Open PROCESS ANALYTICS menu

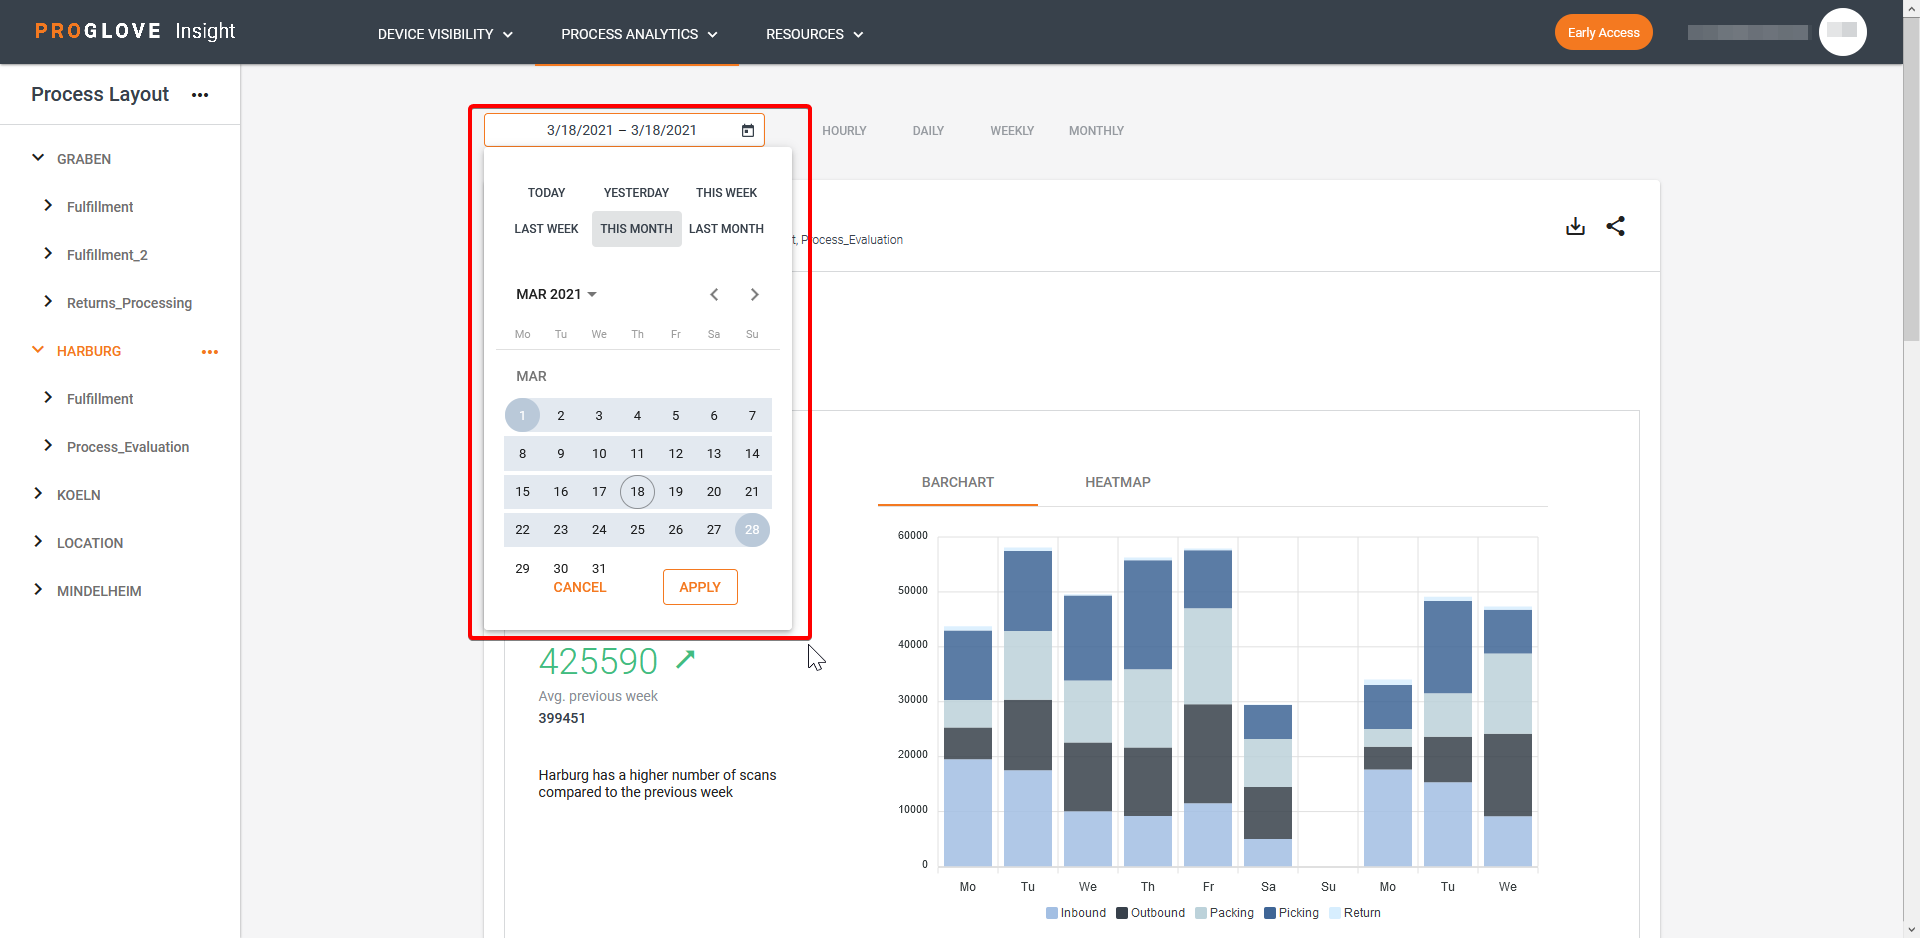tap(639, 34)
